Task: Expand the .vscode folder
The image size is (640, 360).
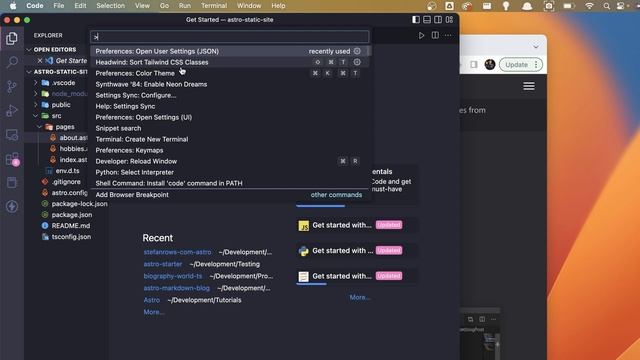Action: tap(36, 82)
